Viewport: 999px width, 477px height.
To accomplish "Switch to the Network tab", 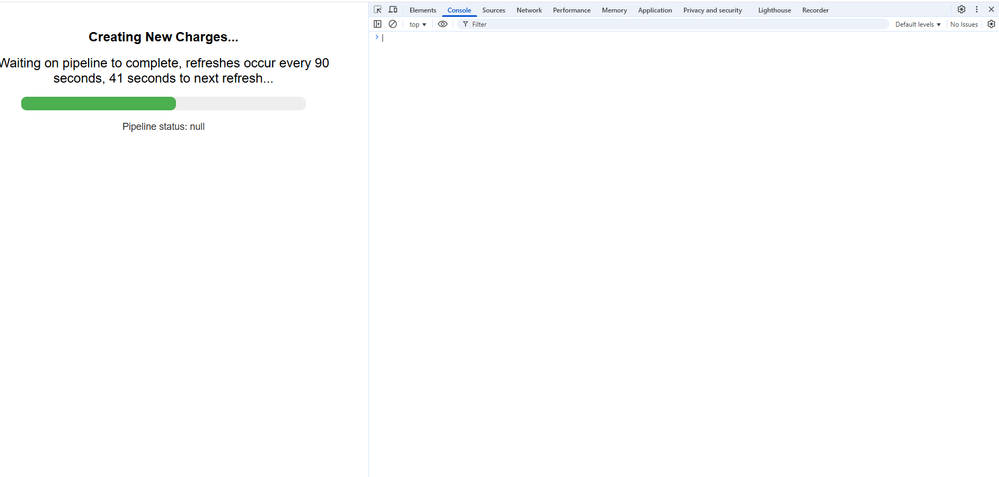I will (x=529, y=10).
